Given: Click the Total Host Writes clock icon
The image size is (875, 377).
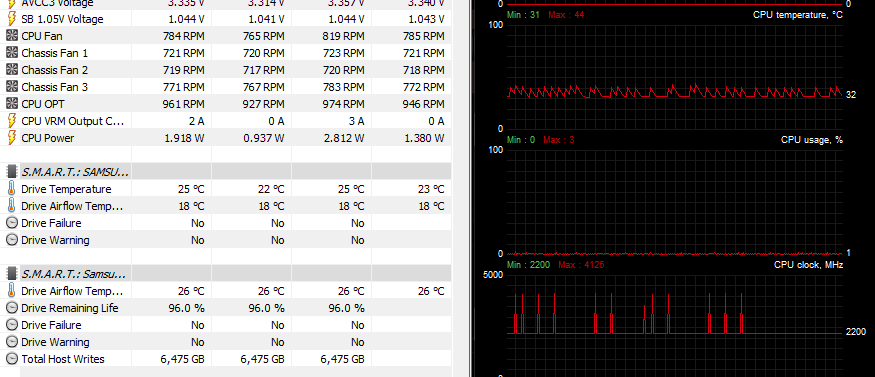Looking at the screenshot, I should click(x=11, y=359).
